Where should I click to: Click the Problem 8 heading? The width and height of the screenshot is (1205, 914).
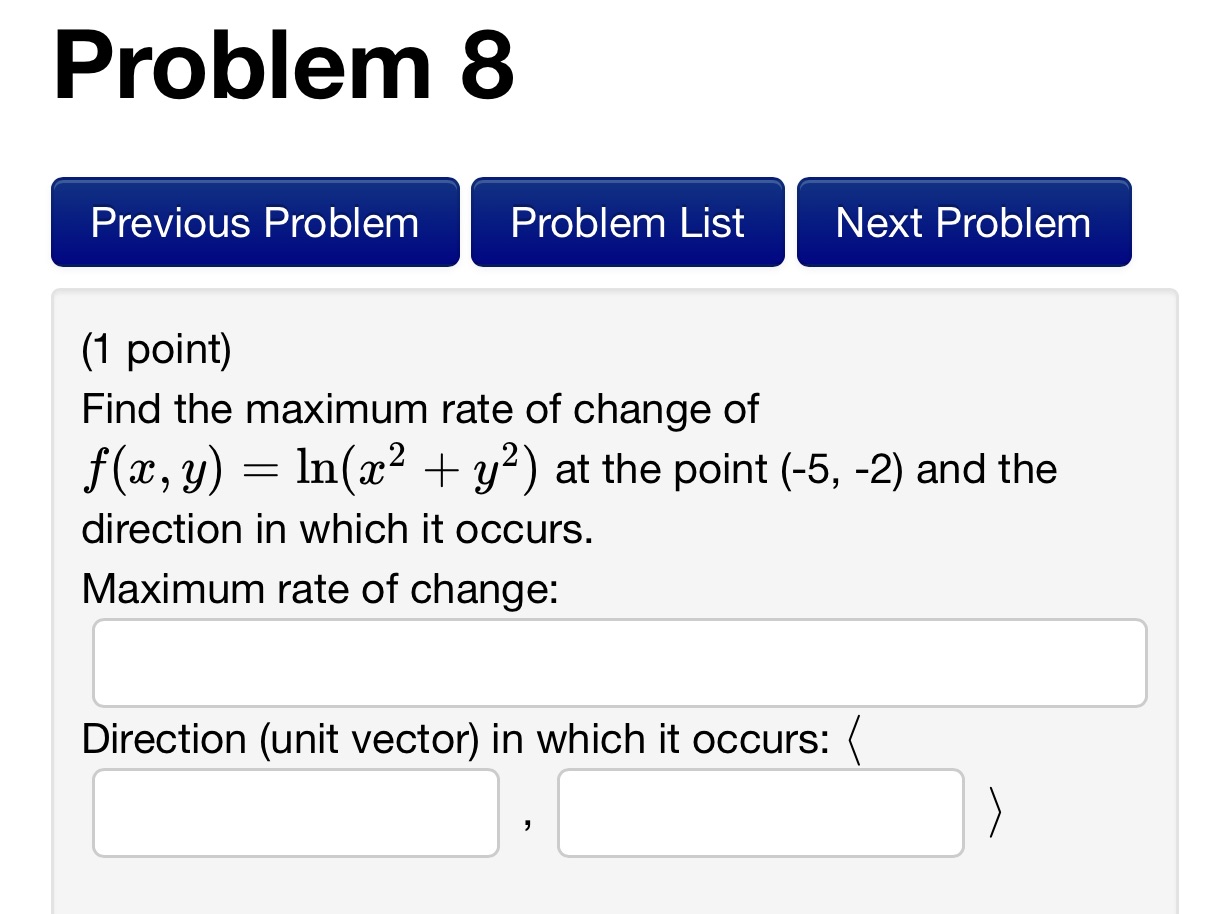pos(283,66)
